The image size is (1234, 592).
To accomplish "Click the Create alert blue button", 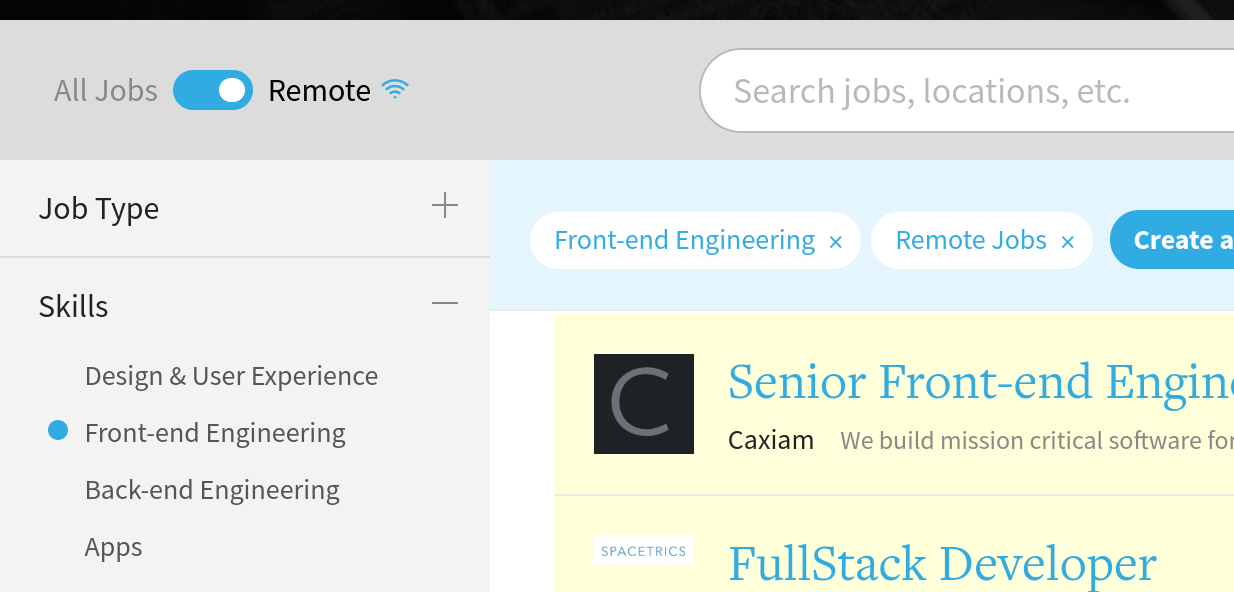I will point(1172,240).
